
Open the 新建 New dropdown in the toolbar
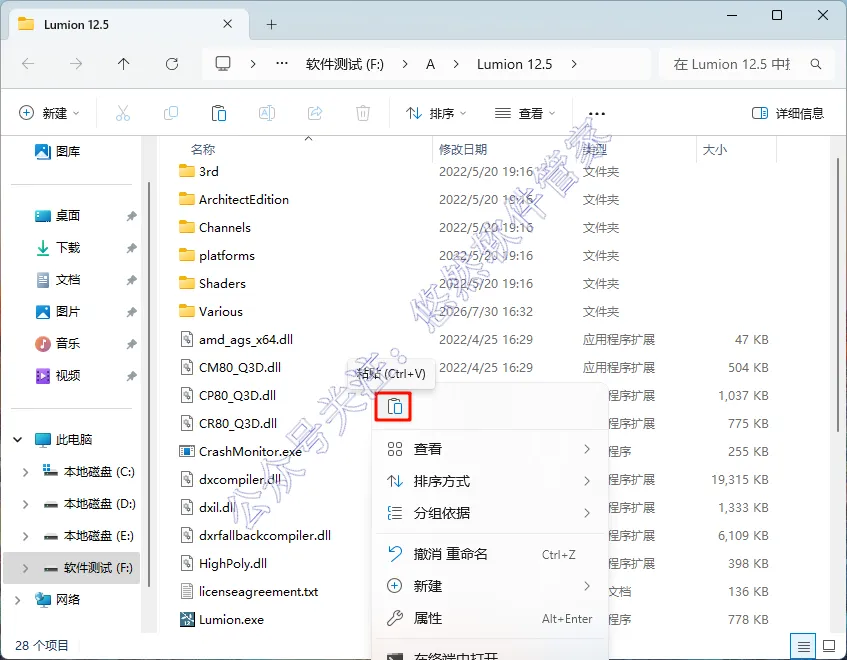click(x=49, y=113)
